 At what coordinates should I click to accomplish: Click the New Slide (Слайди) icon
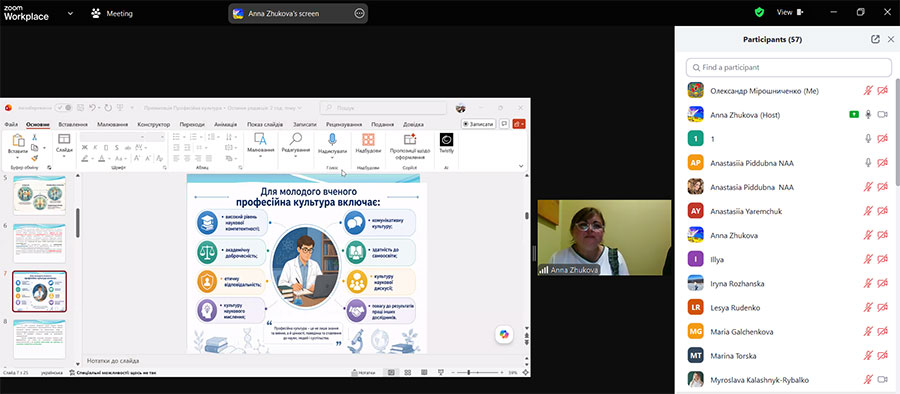tap(64, 138)
